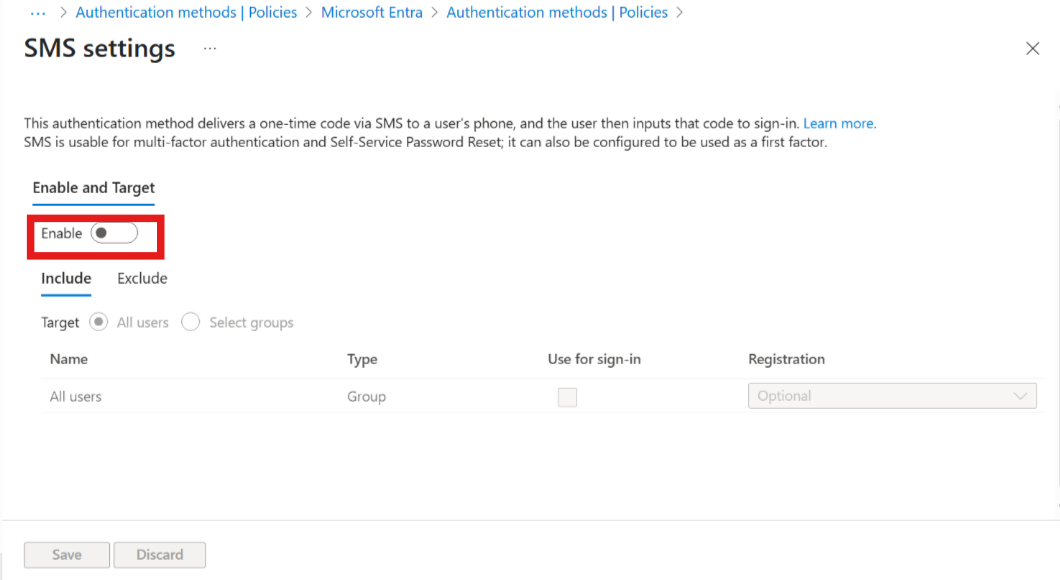The height and width of the screenshot is (580, 1060).
Task: Open the Registration Optional dropdown
Action: 892,396
